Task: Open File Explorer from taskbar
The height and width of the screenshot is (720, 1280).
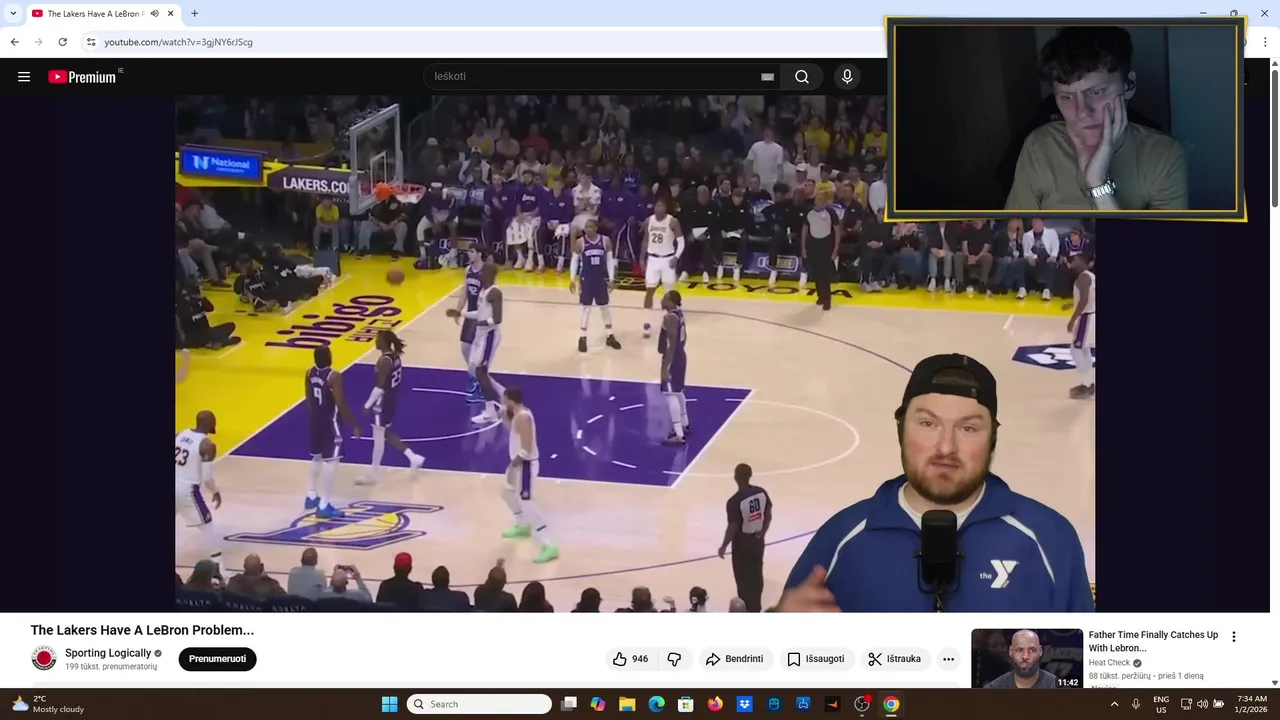Action: pyautogui.click(x=627, y=704)
